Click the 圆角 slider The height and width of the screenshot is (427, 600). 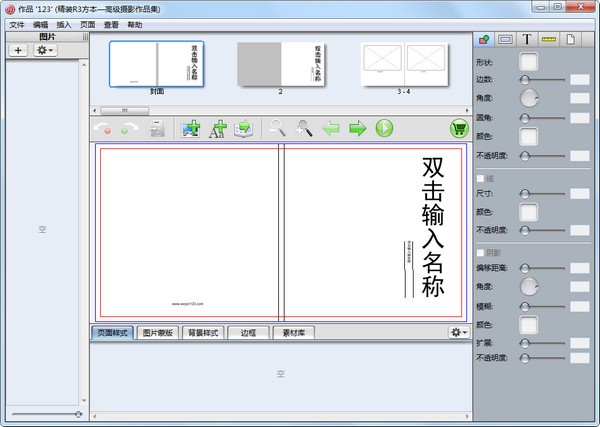[542, 118]
